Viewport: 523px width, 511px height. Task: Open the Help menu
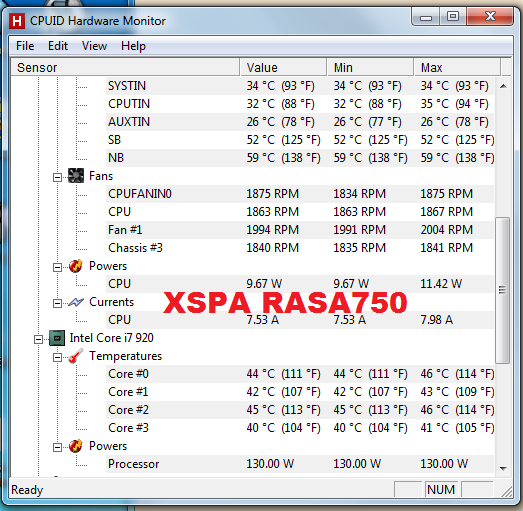click(x=133, y=46)
